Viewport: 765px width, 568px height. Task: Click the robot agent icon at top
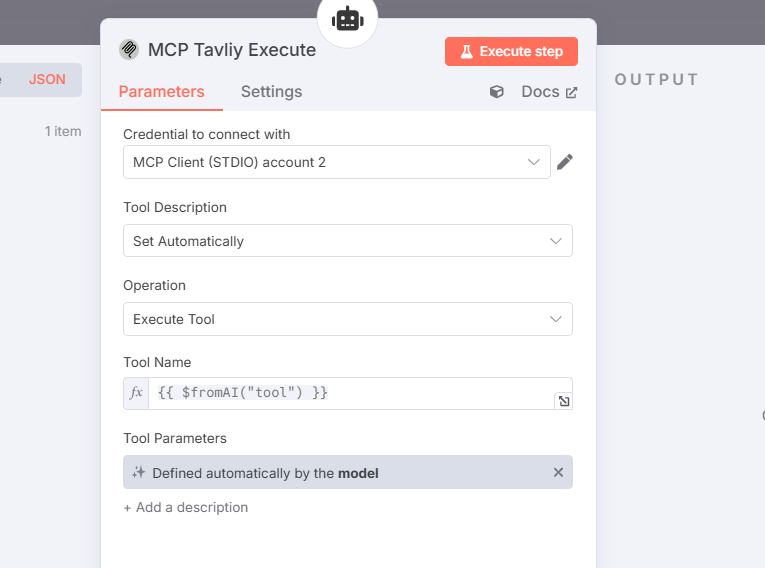pyautogui.click(x=347, y=20)
